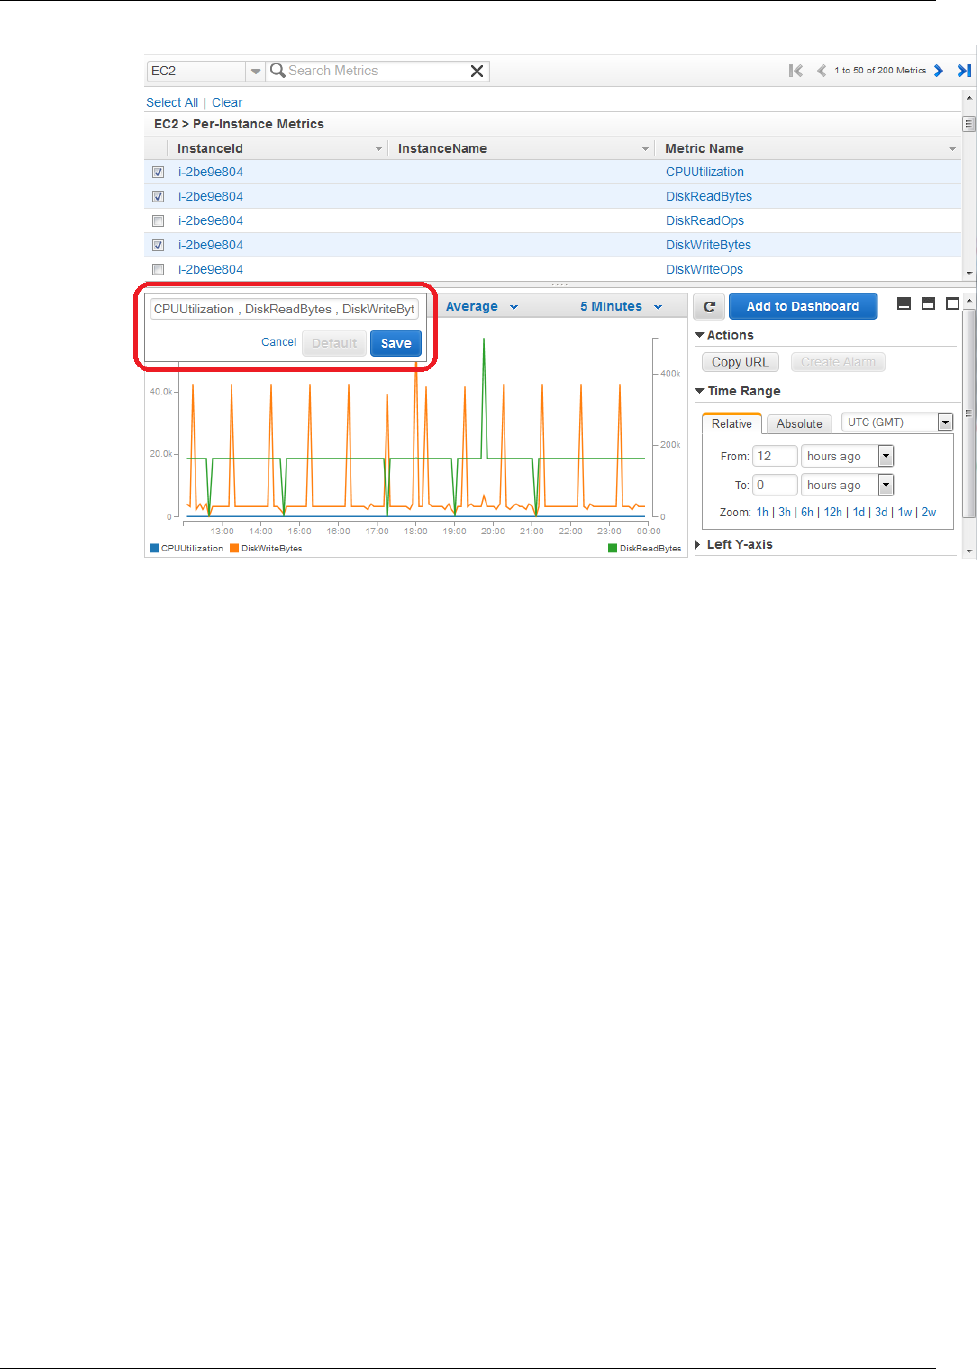Viewport: 977px width, 1369px height.
Task: Open To 'hours ago' unit dropdown
Action: [x=886, y=485]
